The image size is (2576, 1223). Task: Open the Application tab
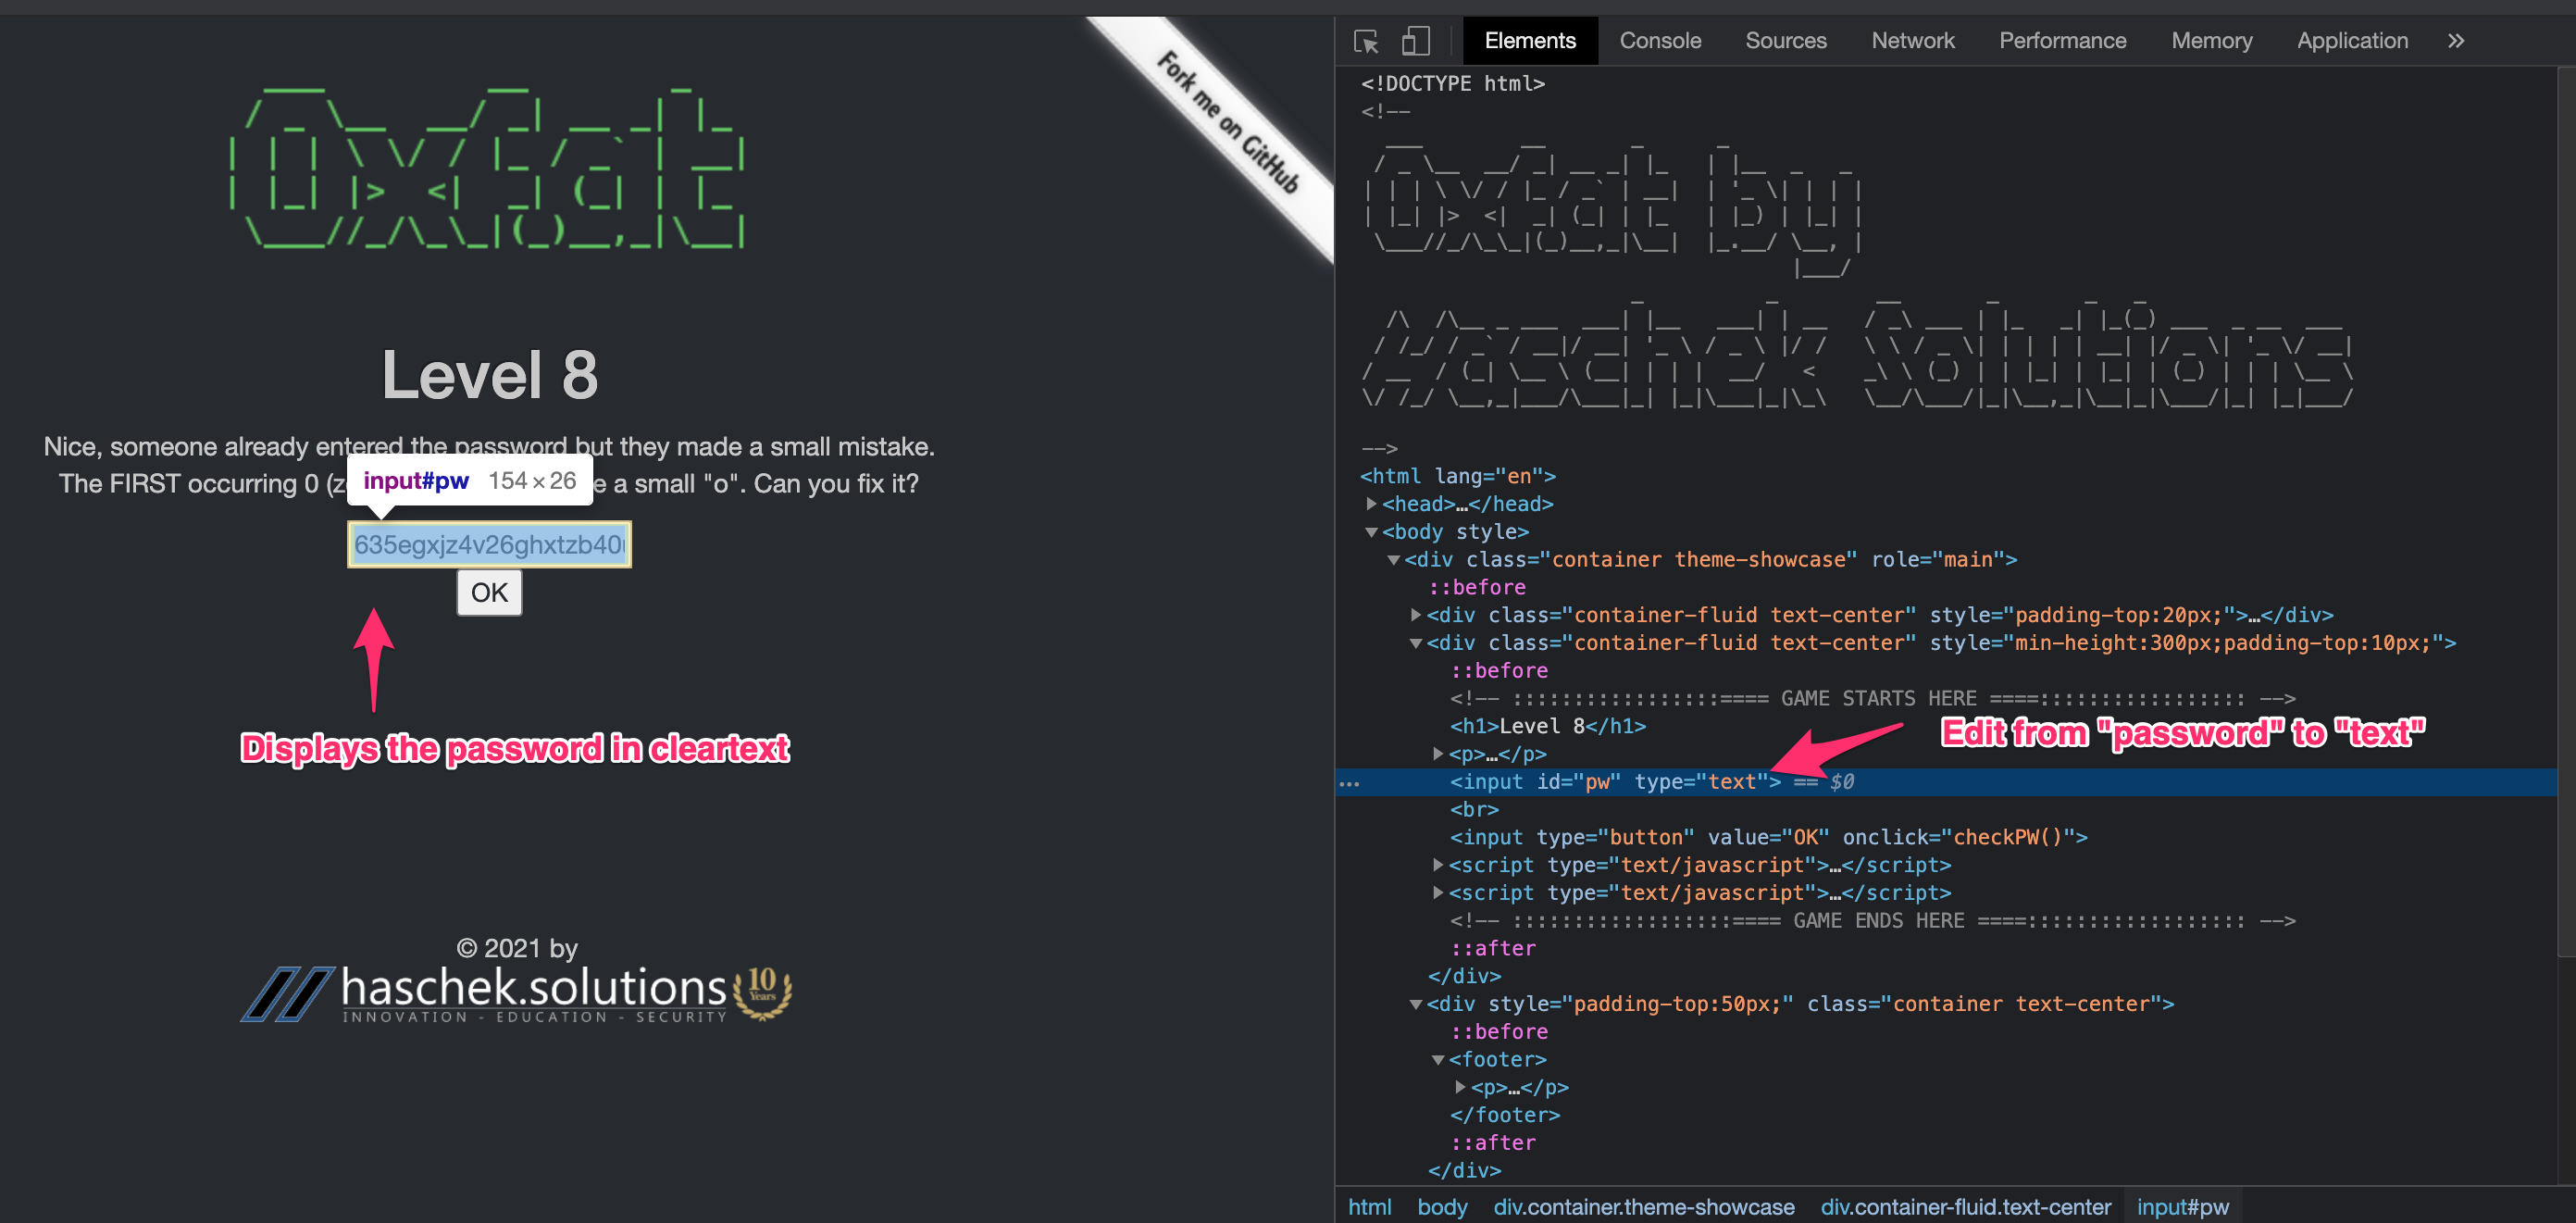[2351, 41]
